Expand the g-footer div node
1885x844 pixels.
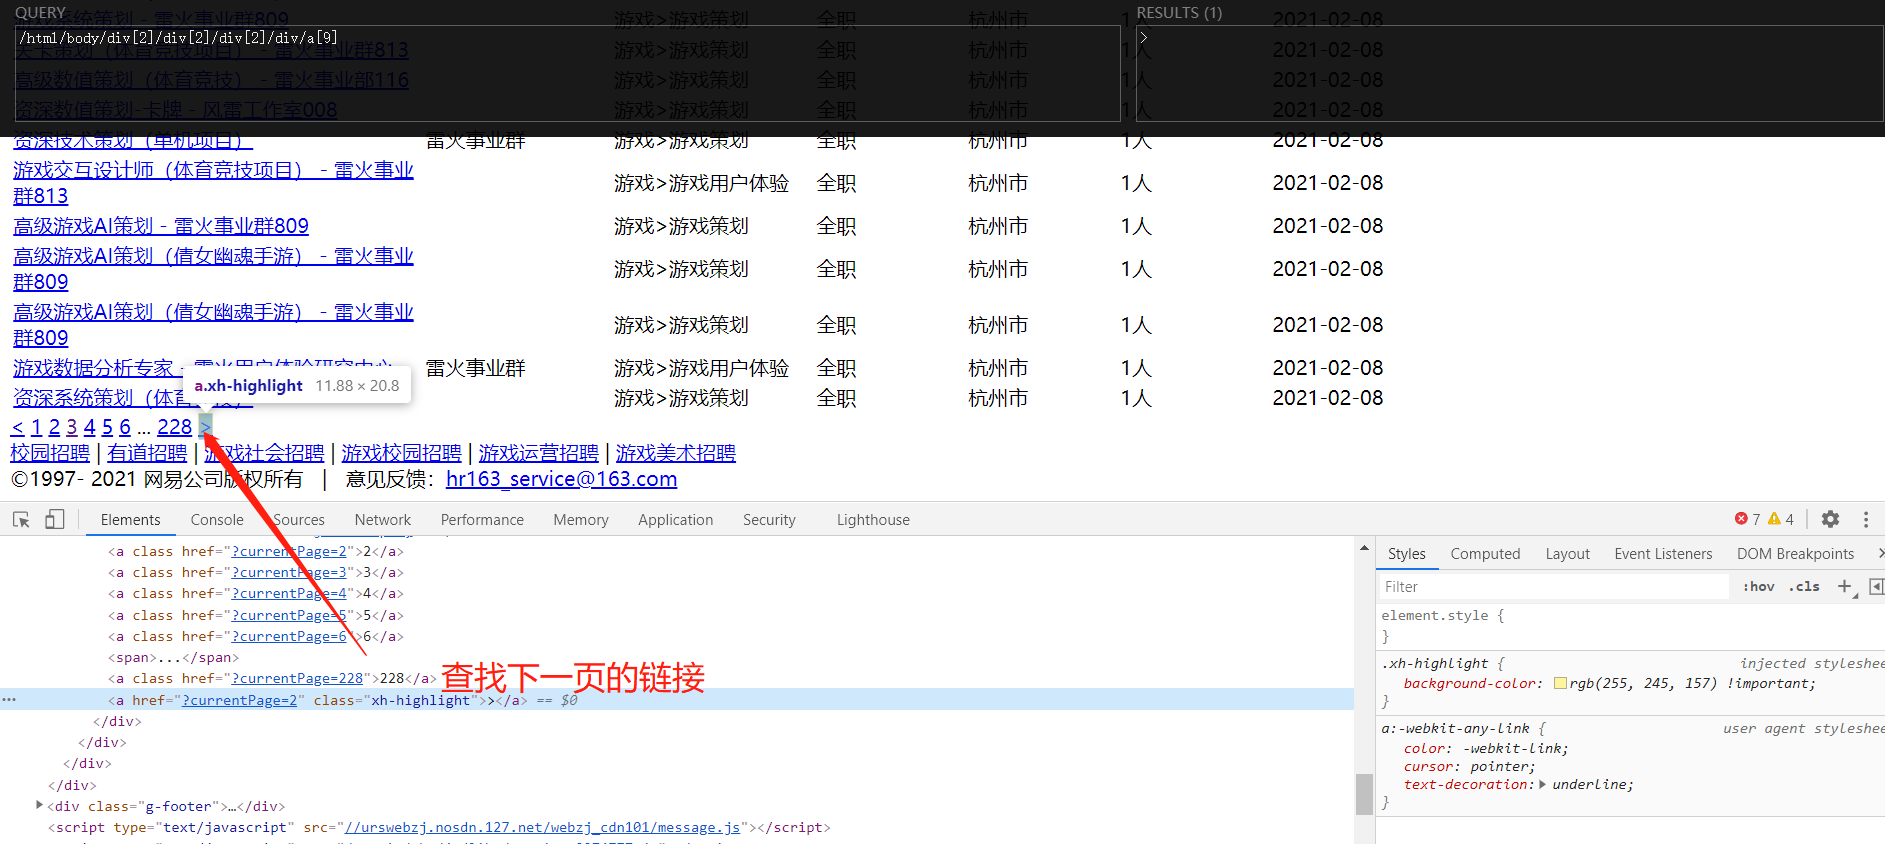coord(39,805)
